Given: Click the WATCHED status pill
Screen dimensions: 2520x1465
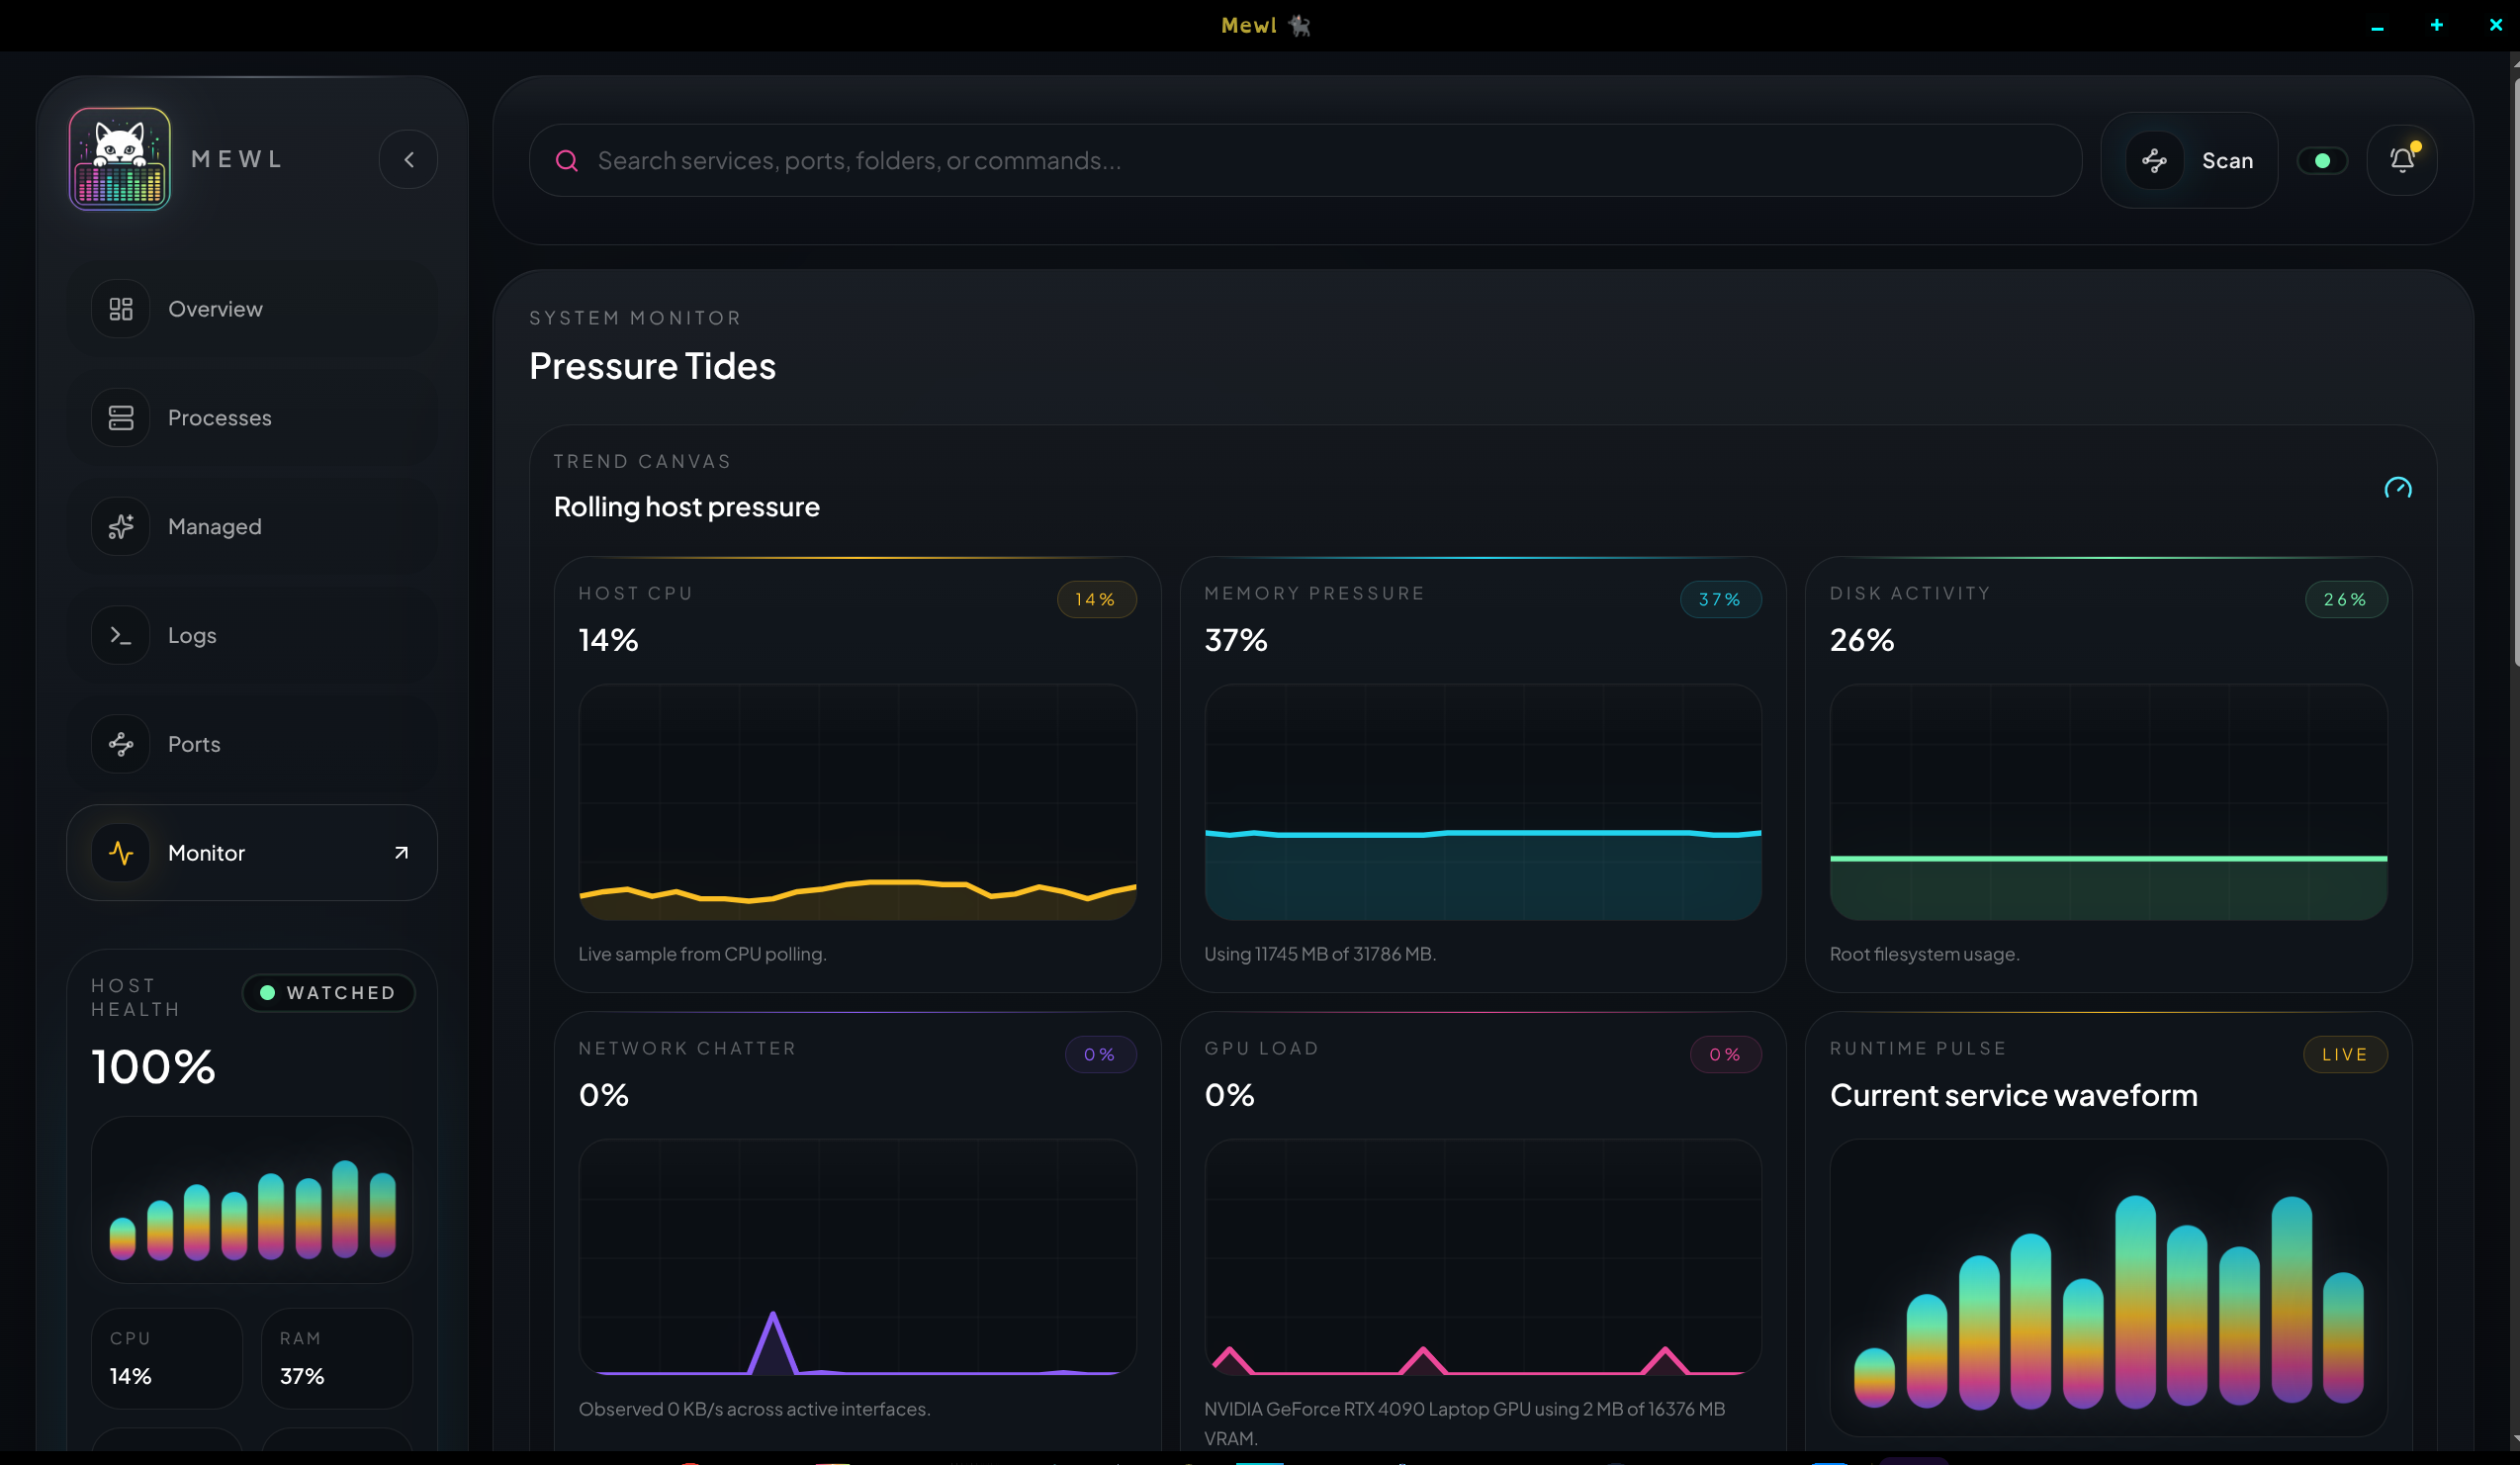Looking at the screenshot, I should pos(328,992).
